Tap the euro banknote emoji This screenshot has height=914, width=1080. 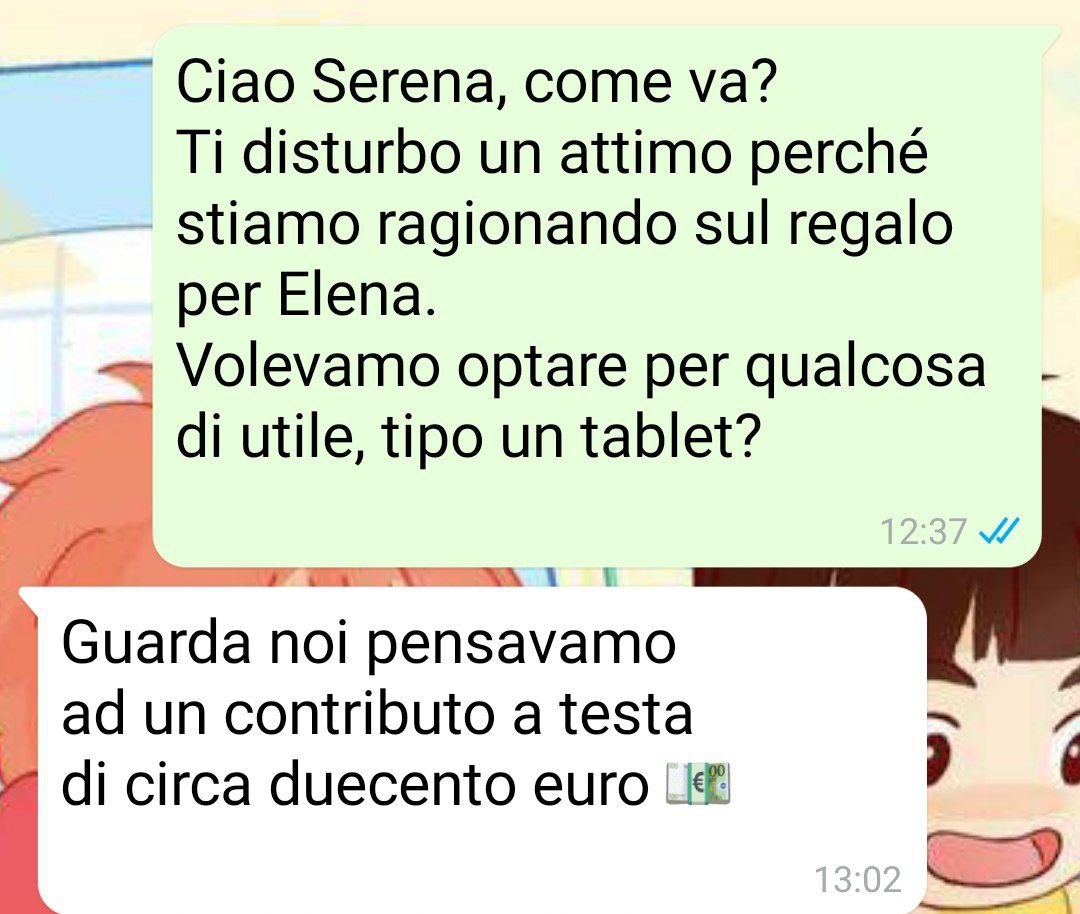pyautogui.click(x=698, y=784)
